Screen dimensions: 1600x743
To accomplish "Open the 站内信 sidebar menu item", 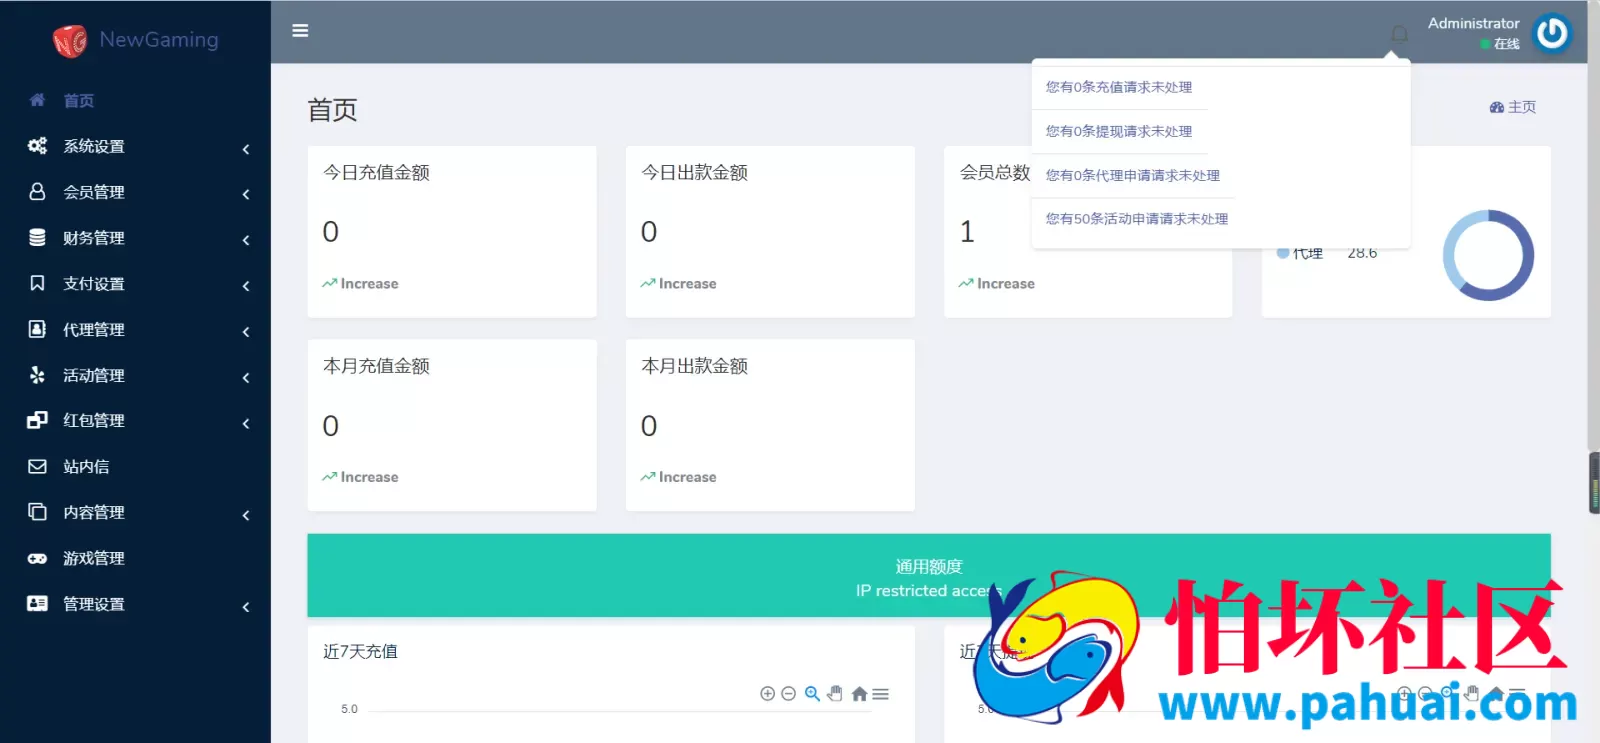I will (x=135, y=466).
